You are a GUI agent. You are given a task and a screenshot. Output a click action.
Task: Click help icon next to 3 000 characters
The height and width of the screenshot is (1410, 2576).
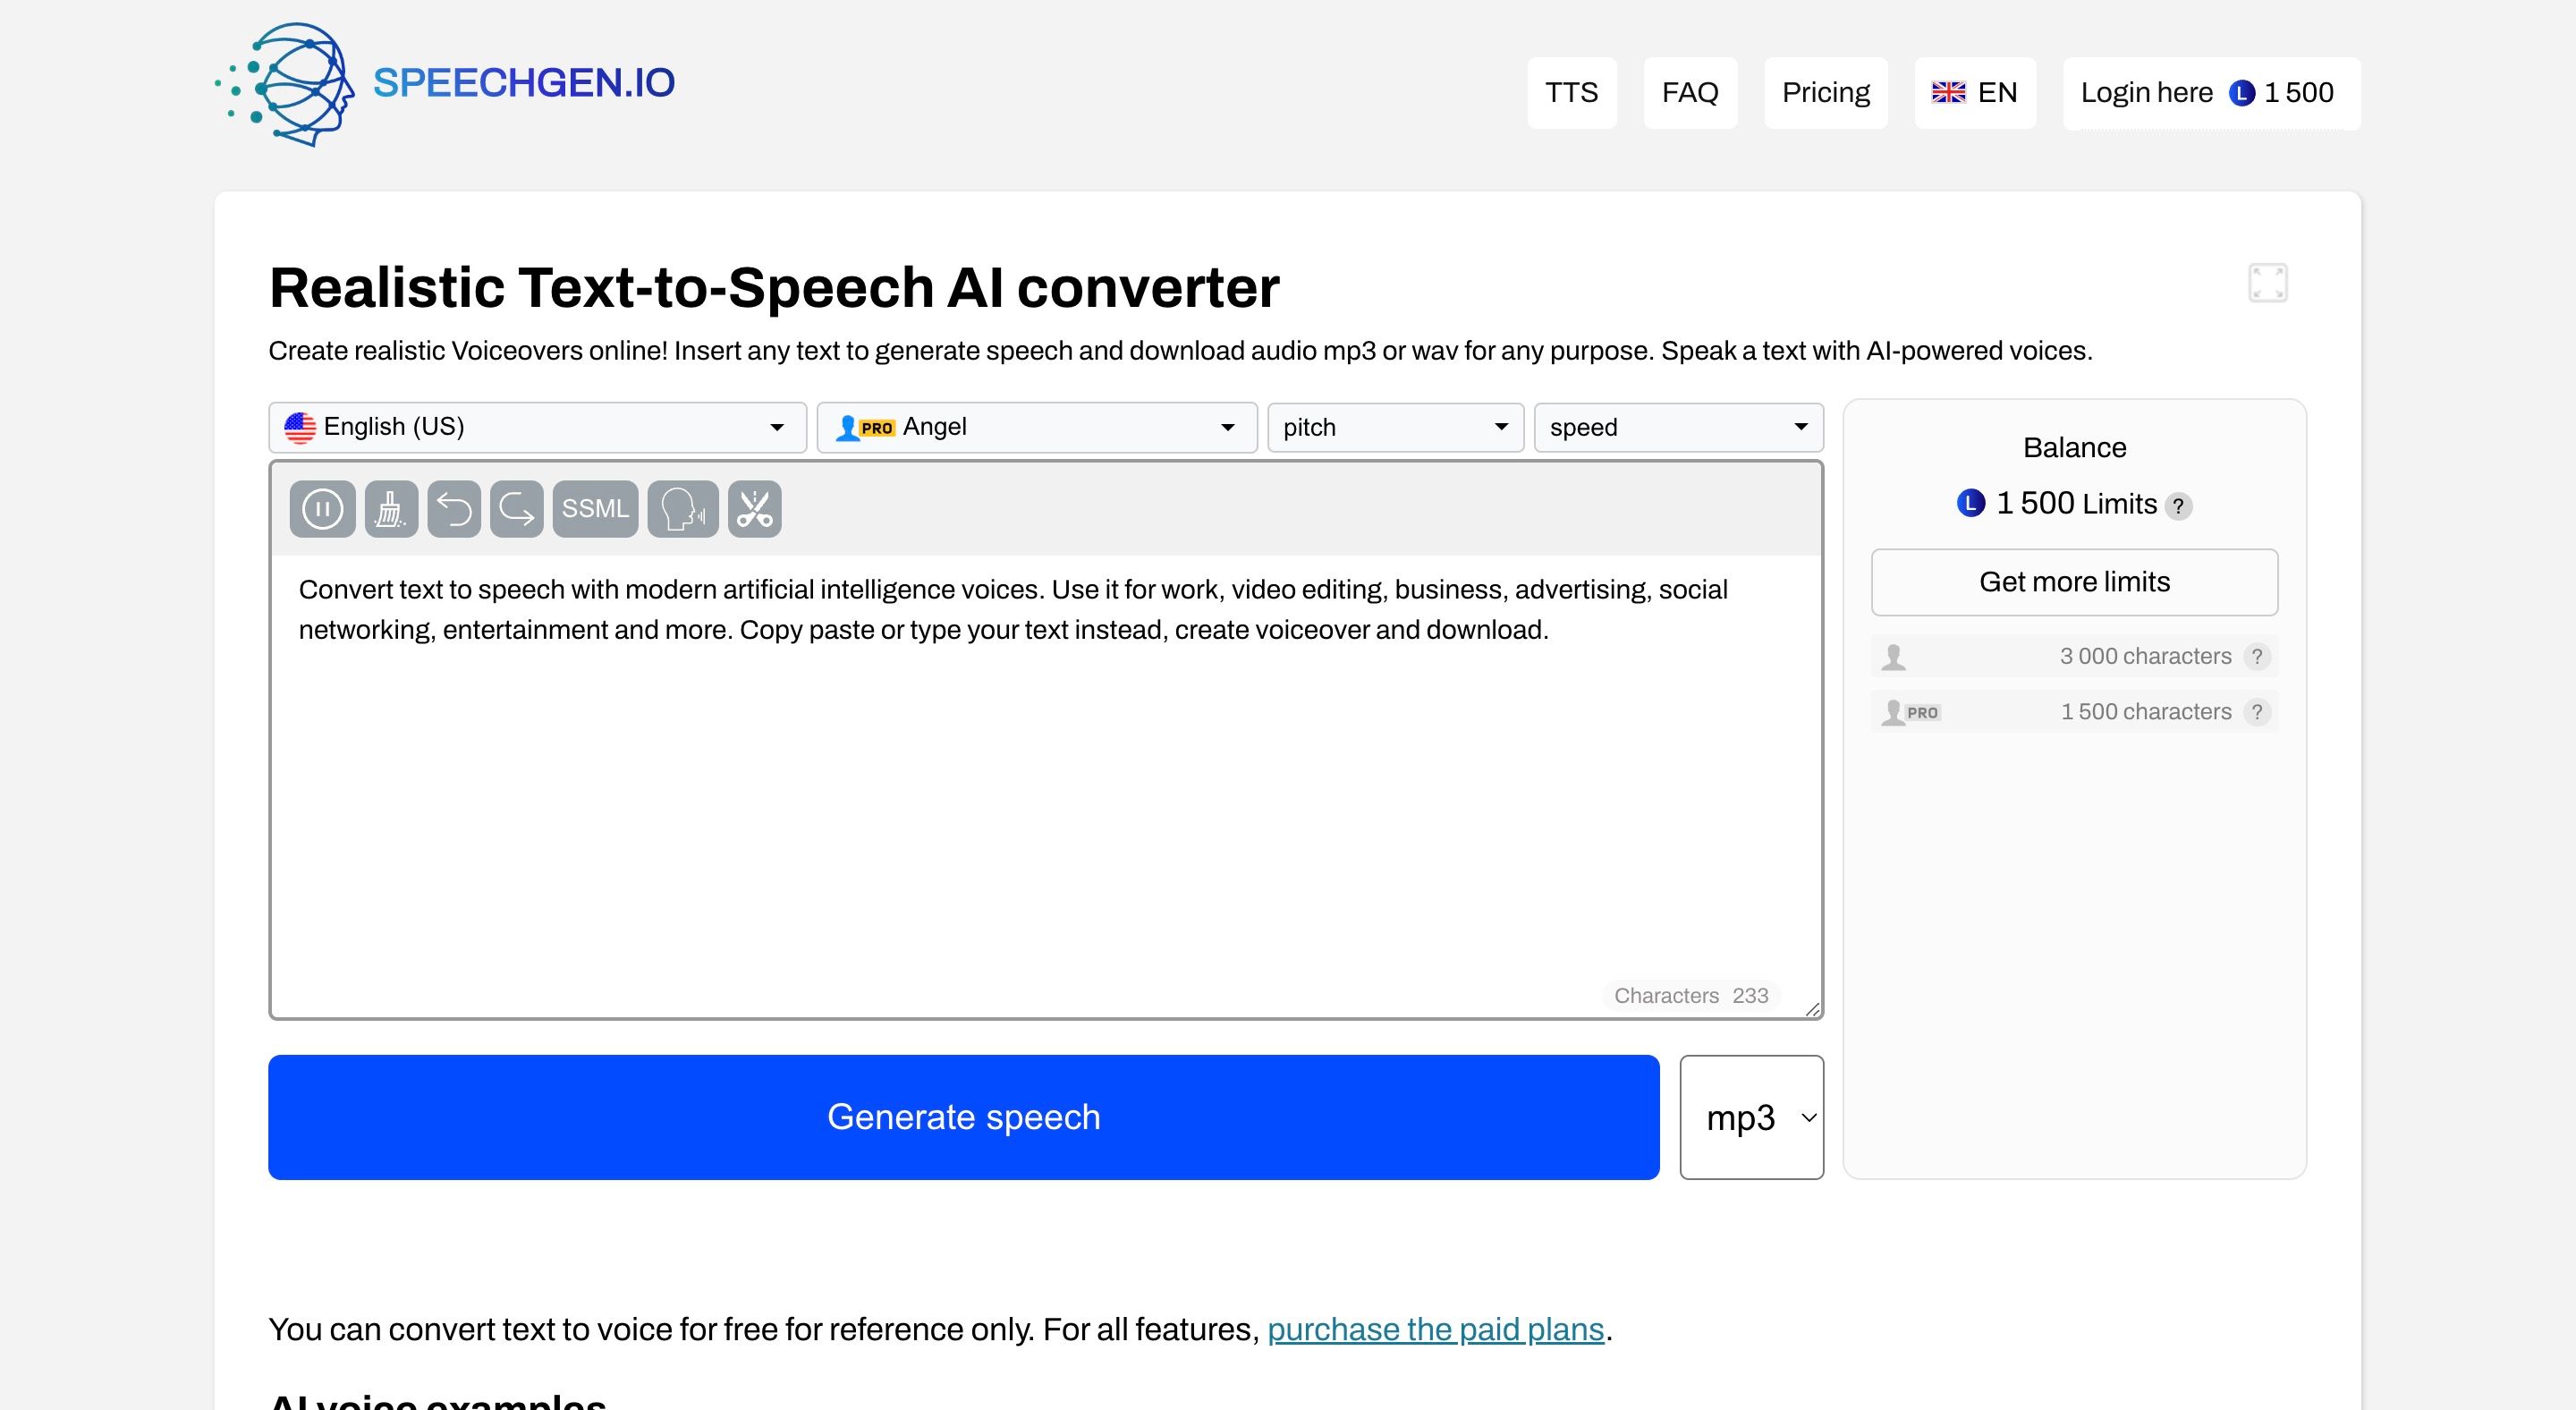tap(2256, 657)
